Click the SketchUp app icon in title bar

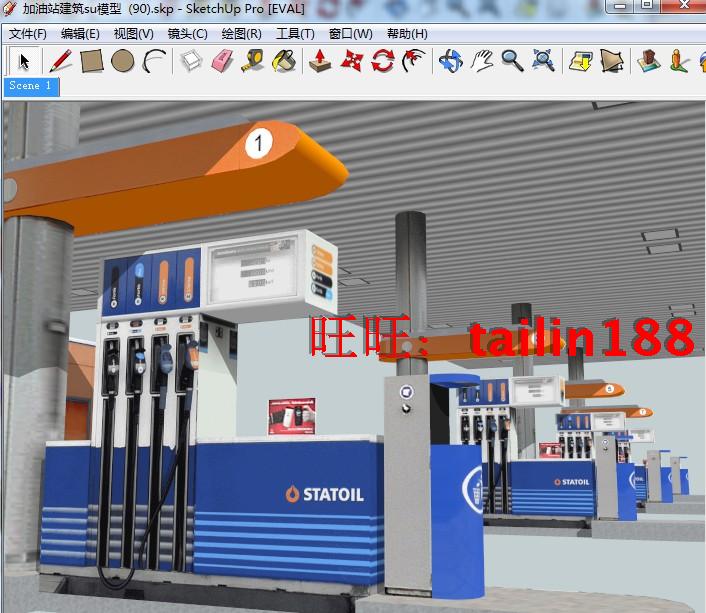9,8
